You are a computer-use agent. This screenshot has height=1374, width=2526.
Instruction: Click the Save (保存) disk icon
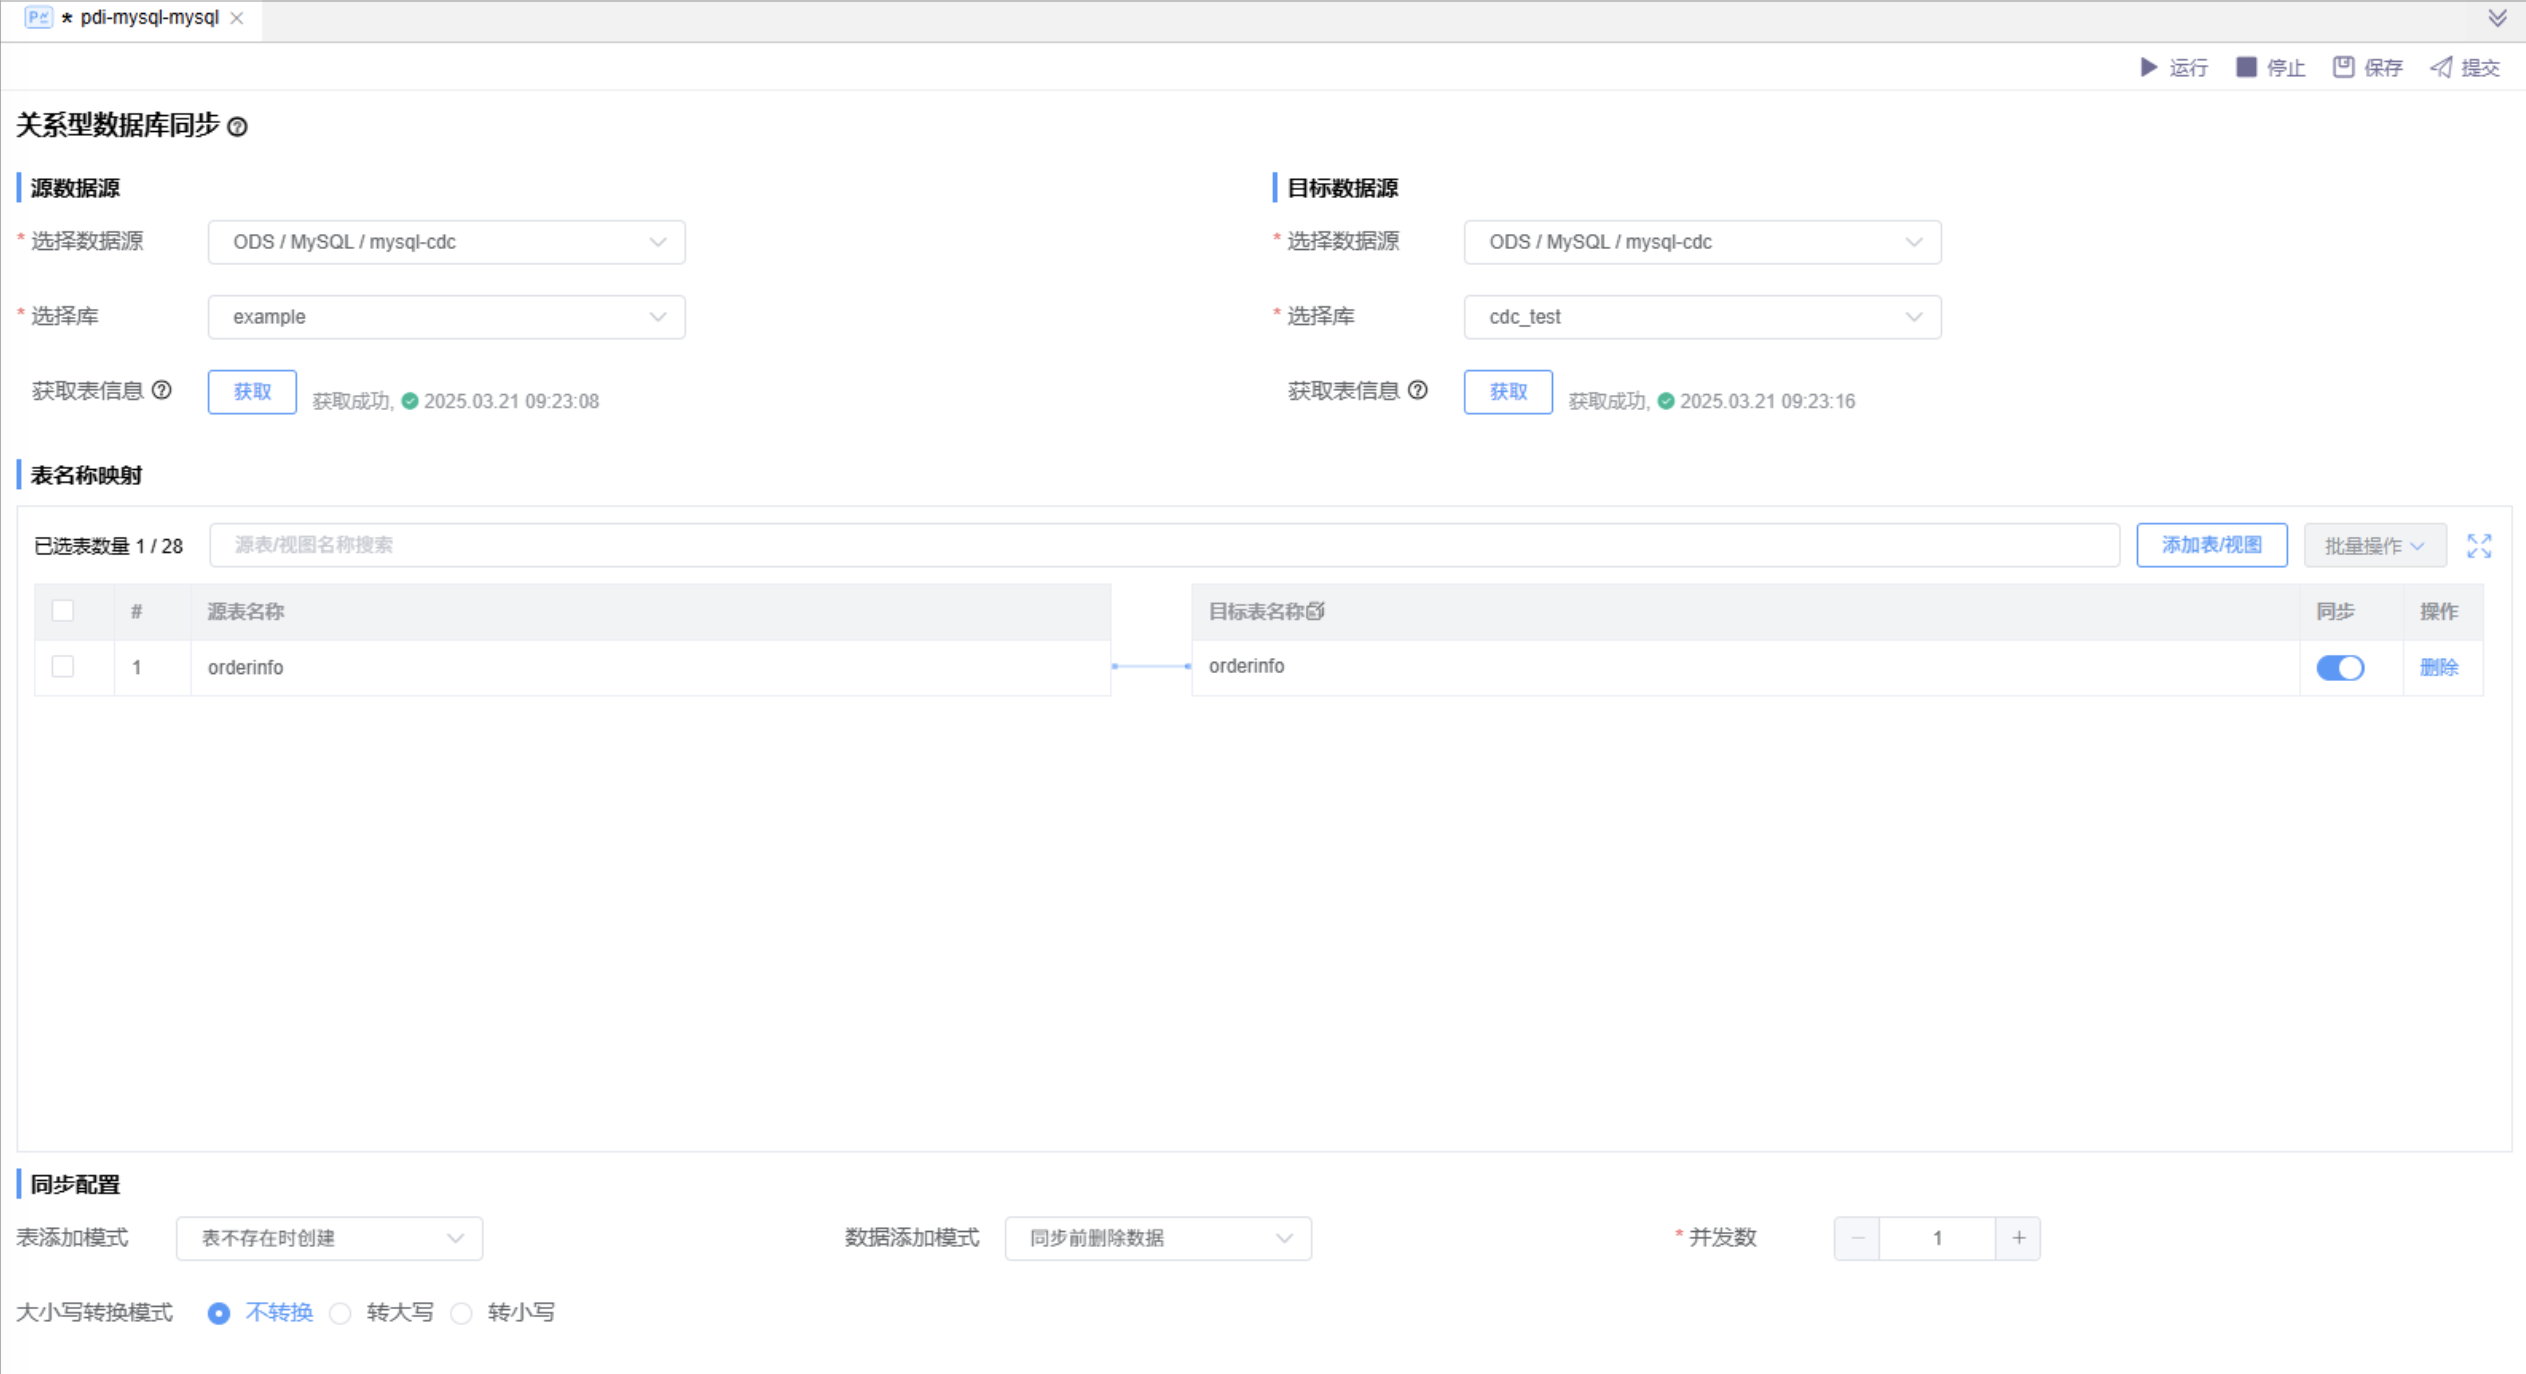point(2343,67)
